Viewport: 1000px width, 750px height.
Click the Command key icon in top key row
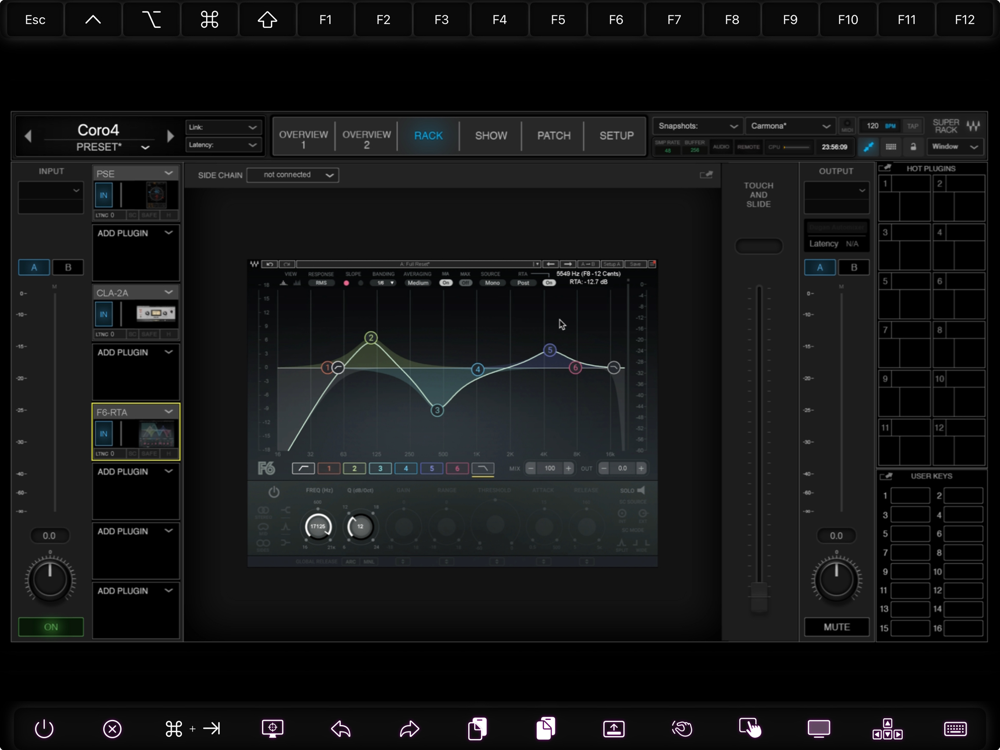coord(209,20)
